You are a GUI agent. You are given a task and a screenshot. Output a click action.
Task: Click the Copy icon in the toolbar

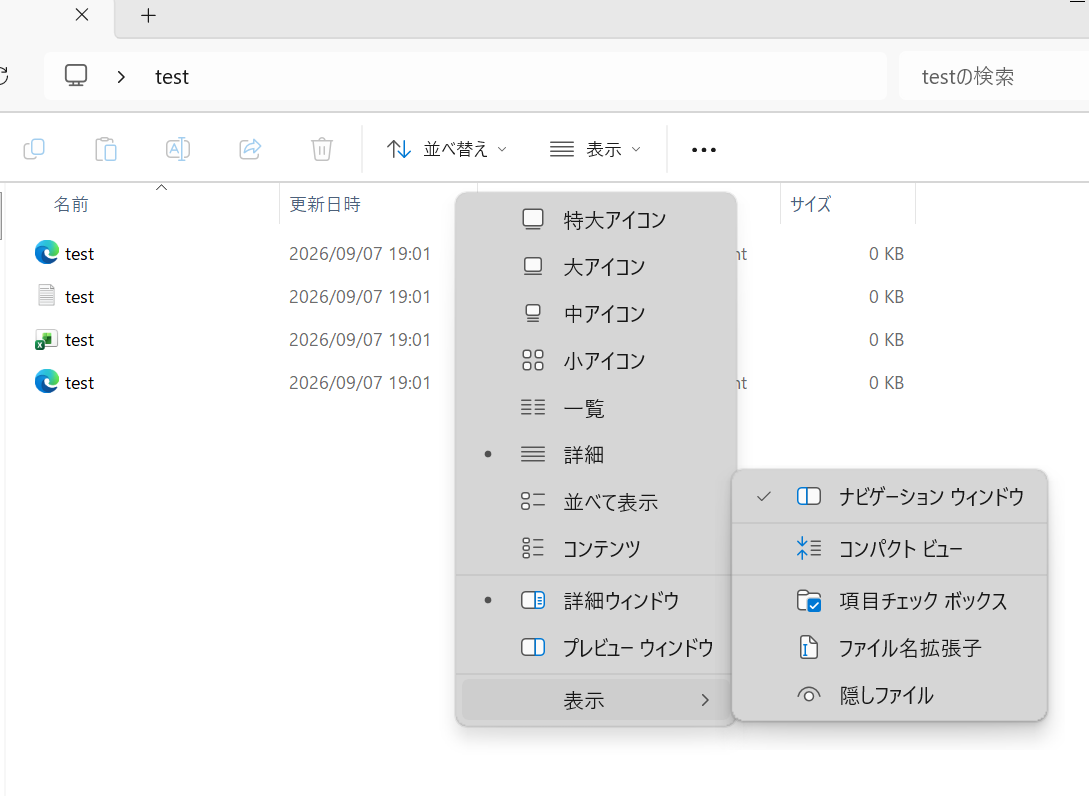tap(34, 149)
